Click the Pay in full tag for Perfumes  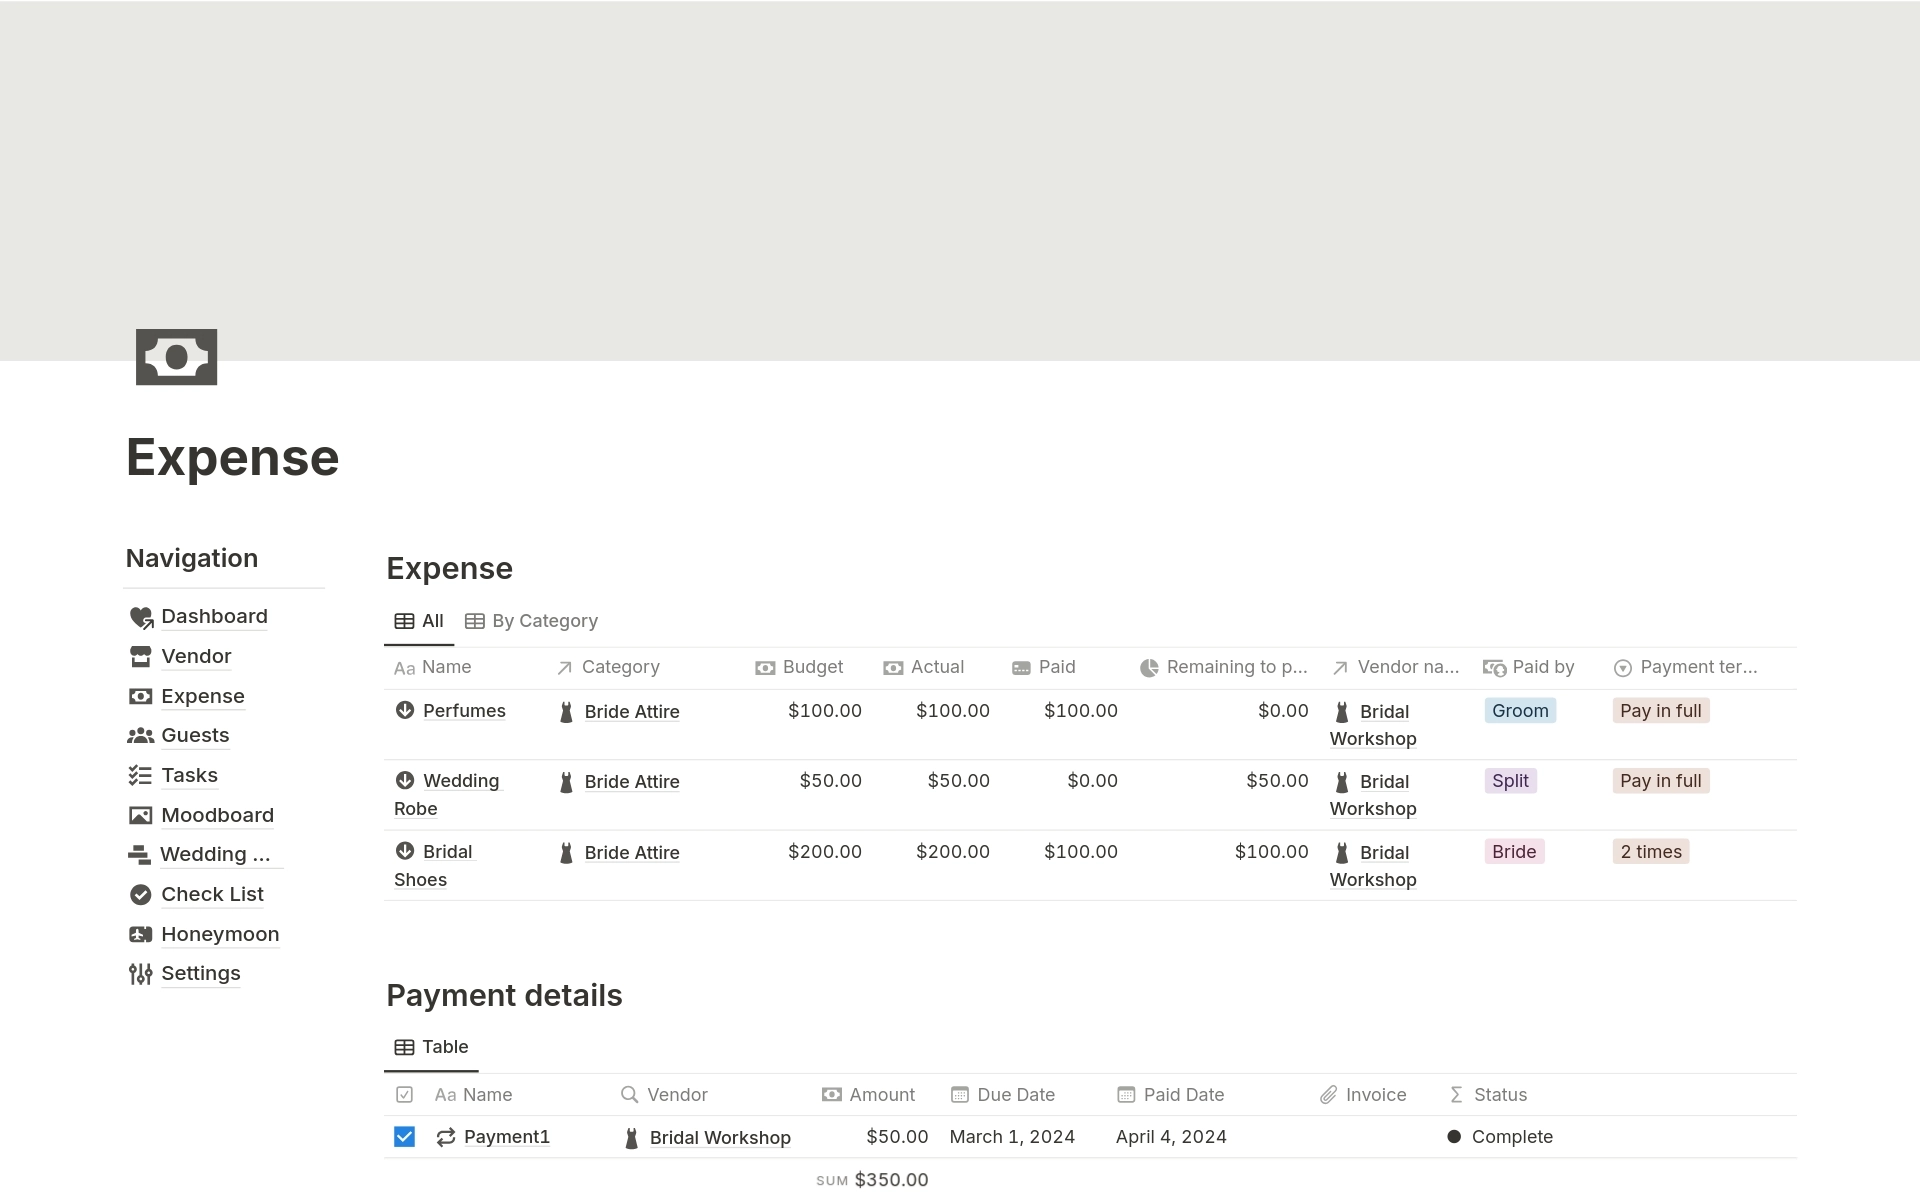click(1661, 711)
